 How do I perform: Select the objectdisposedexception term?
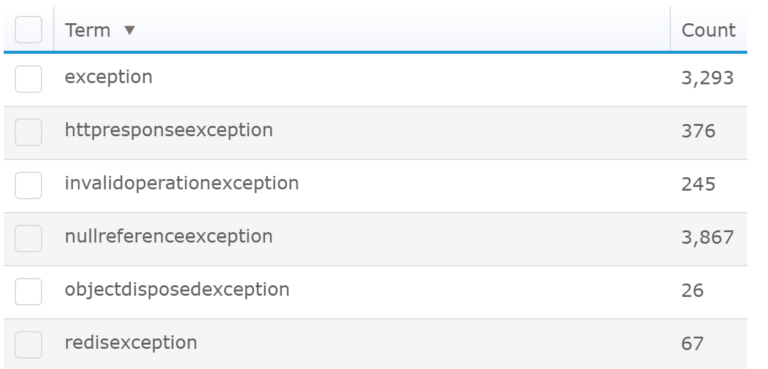point(177,290)
